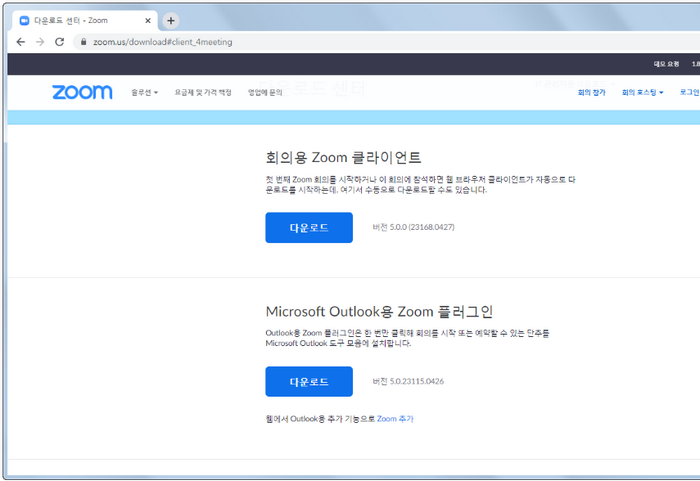Click the 회의 참가 link
This screenshot has width=700, height=481.
pos(592,92)
